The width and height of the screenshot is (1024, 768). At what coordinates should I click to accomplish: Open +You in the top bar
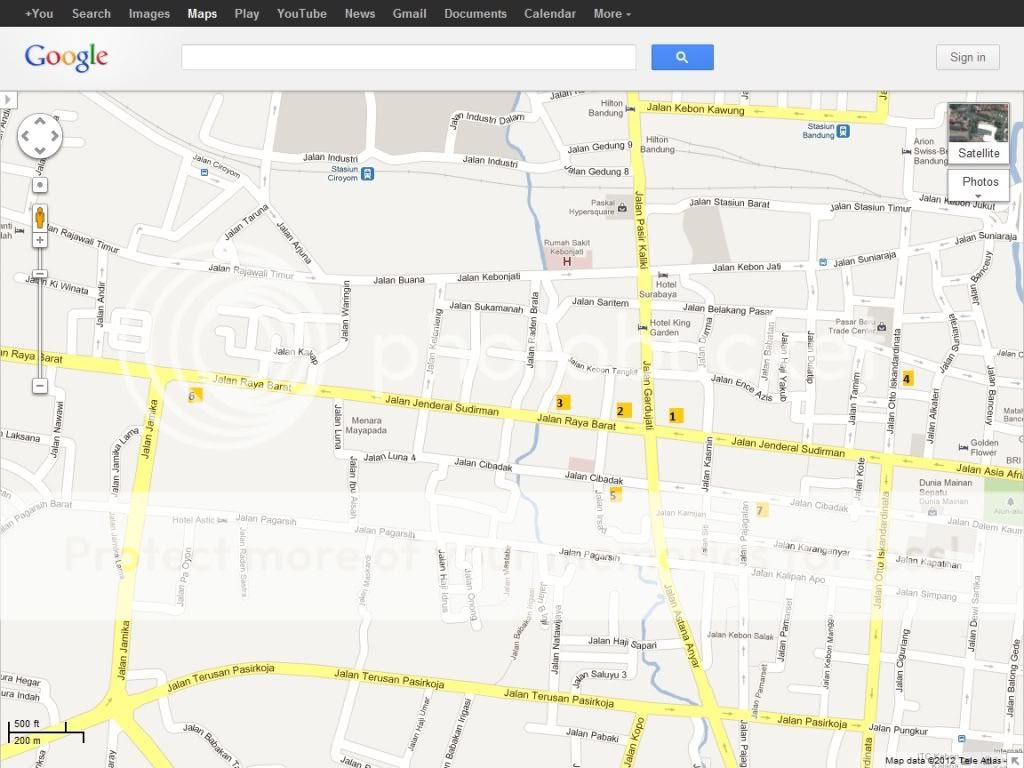pos(39,14)
